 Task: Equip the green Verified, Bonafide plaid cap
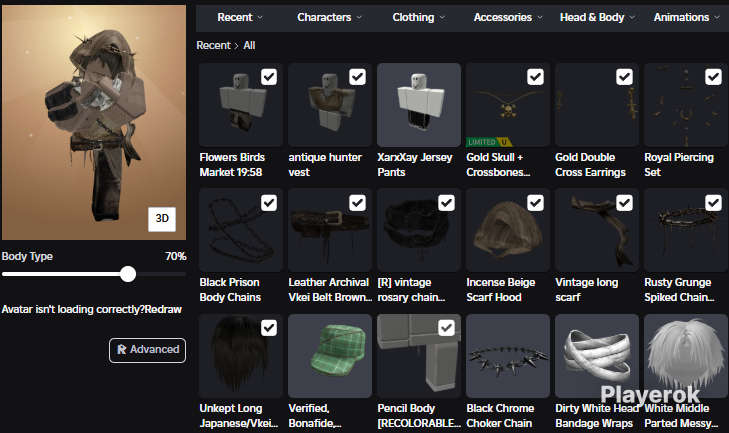tap(330, 356)
